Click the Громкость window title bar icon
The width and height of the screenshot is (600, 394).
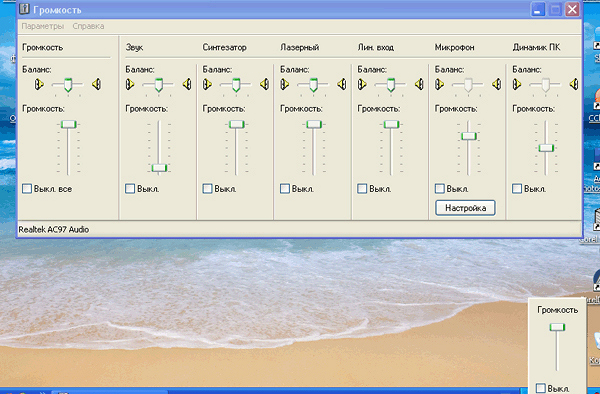coord(24,9)
